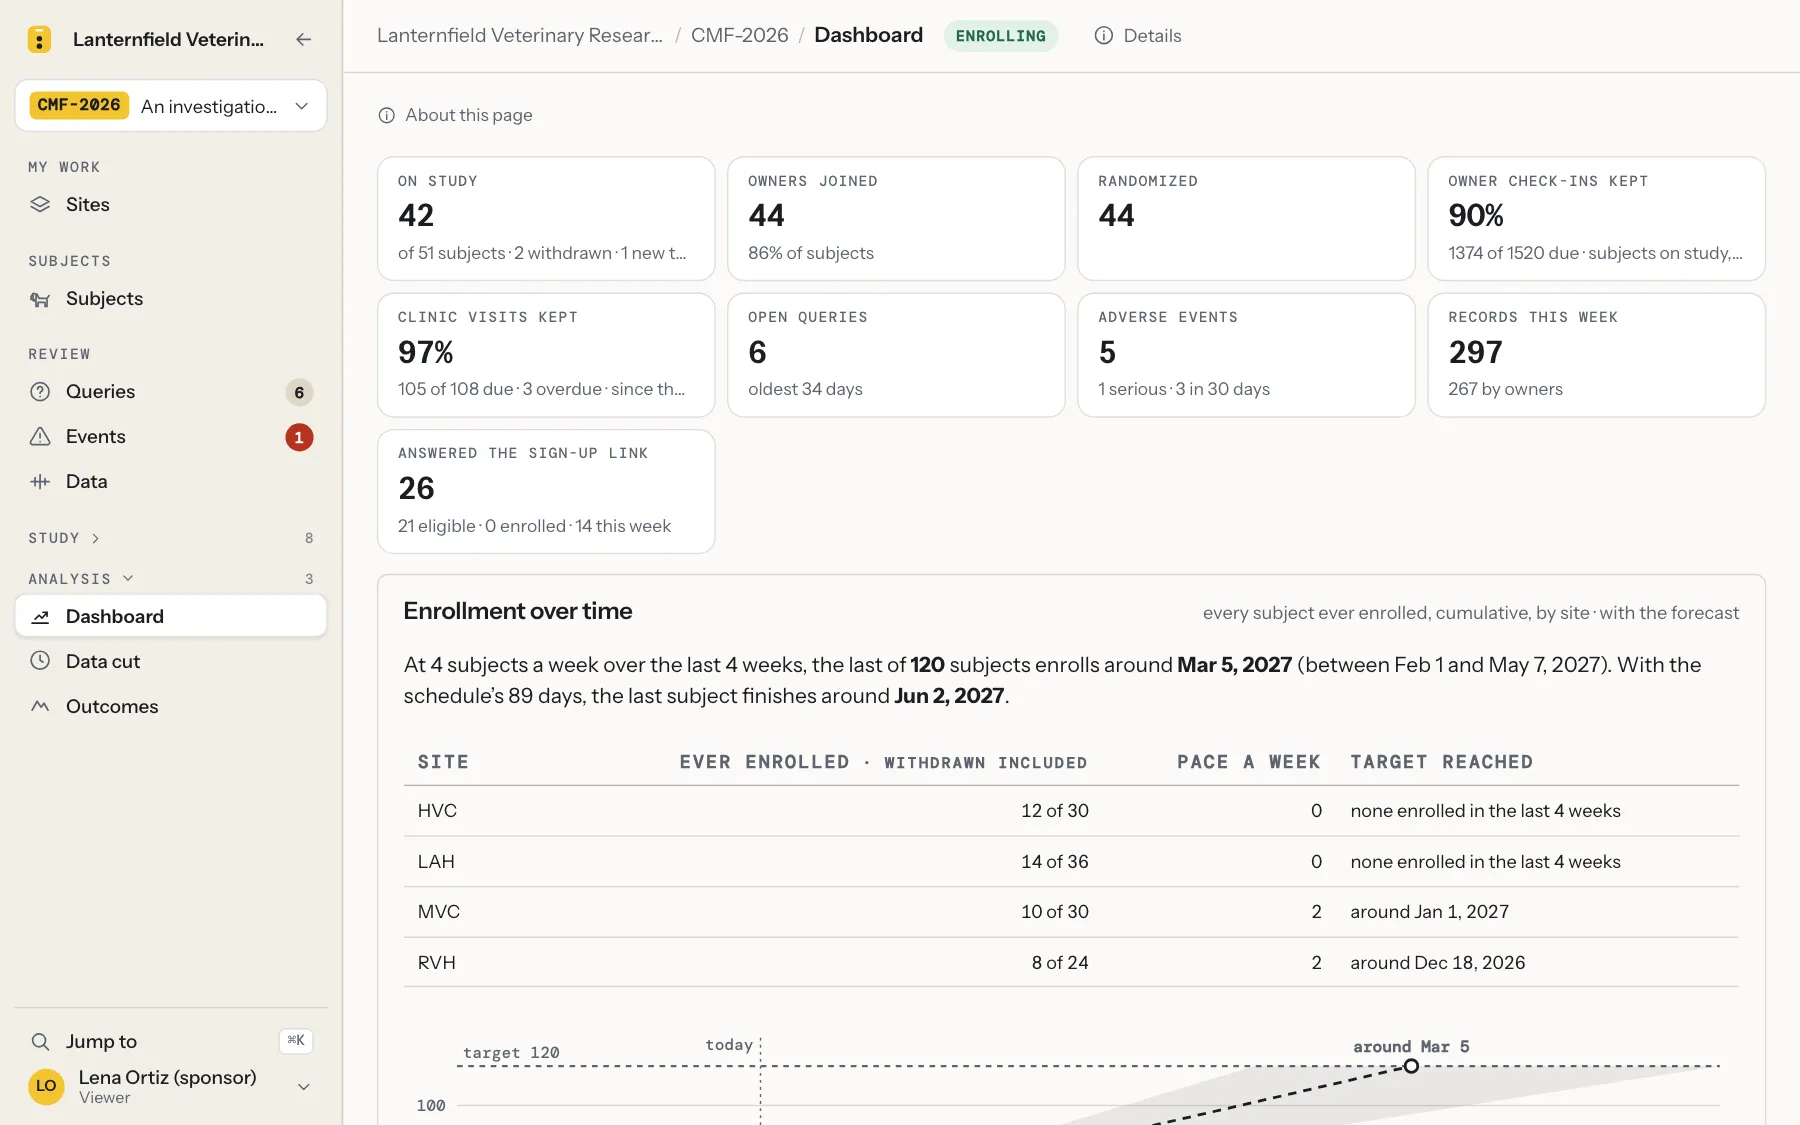1800x1125 pixels.
Task: Expand About this page
Action: (455, 115)
